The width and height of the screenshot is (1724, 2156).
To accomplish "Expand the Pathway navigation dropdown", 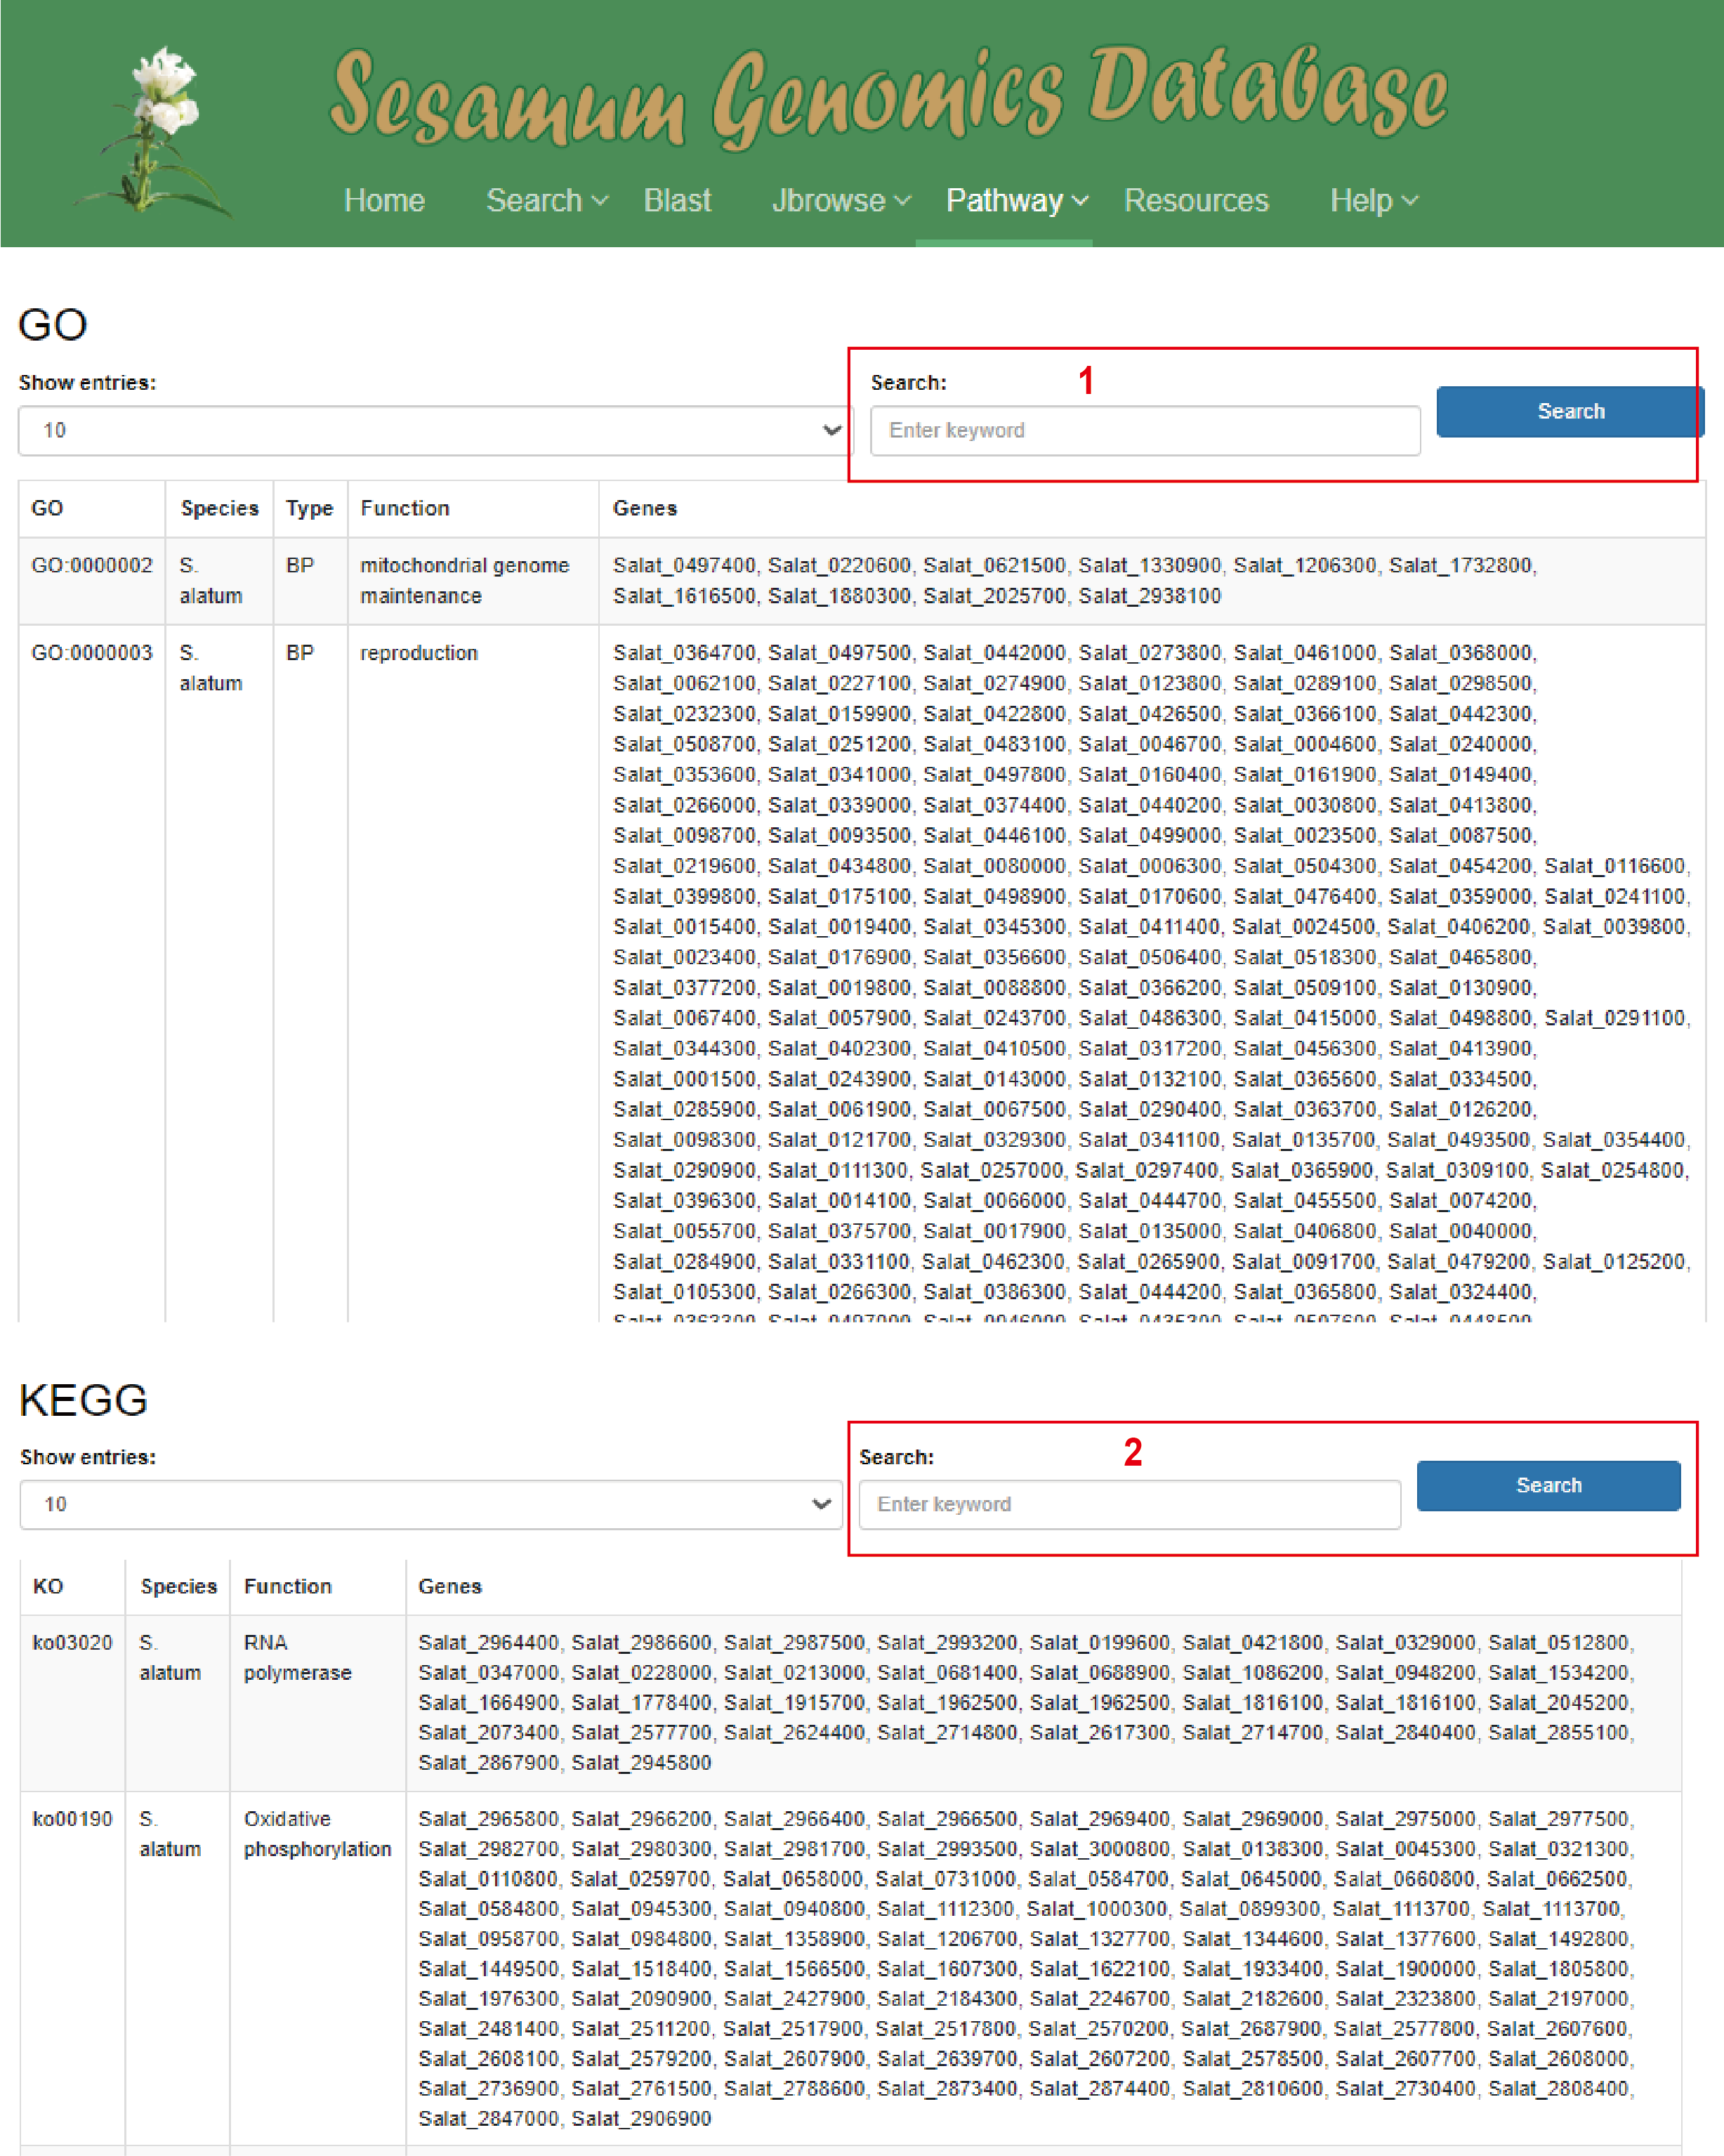I will coord(1016,201).
